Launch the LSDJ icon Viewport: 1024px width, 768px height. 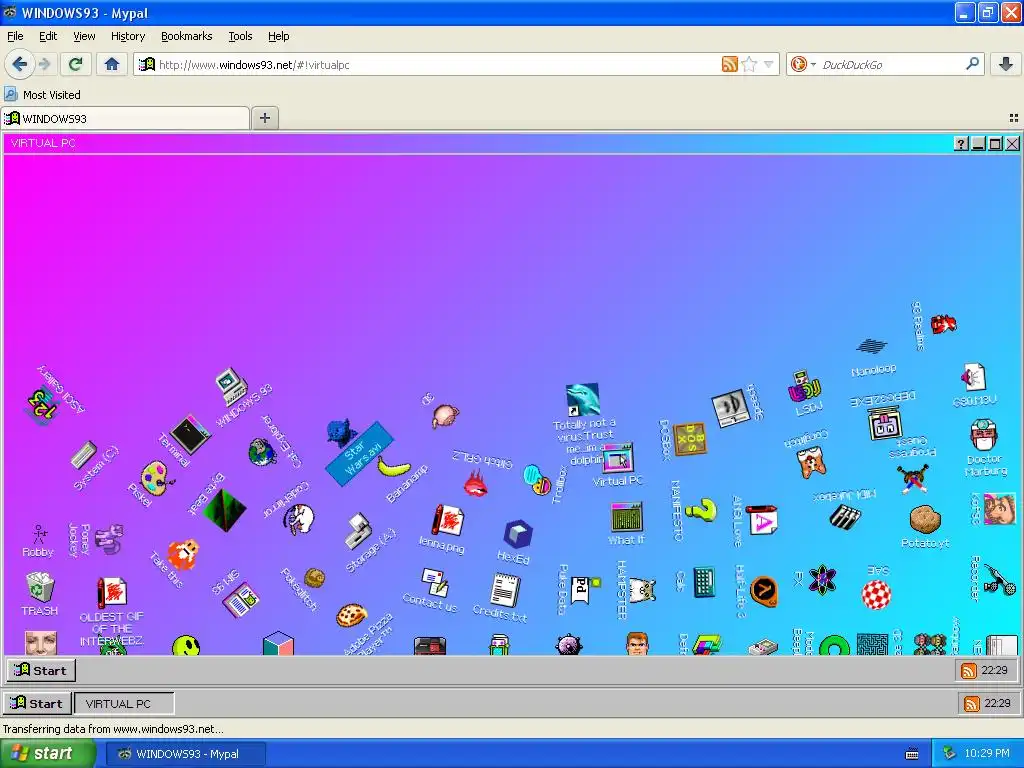click(804, 386)
